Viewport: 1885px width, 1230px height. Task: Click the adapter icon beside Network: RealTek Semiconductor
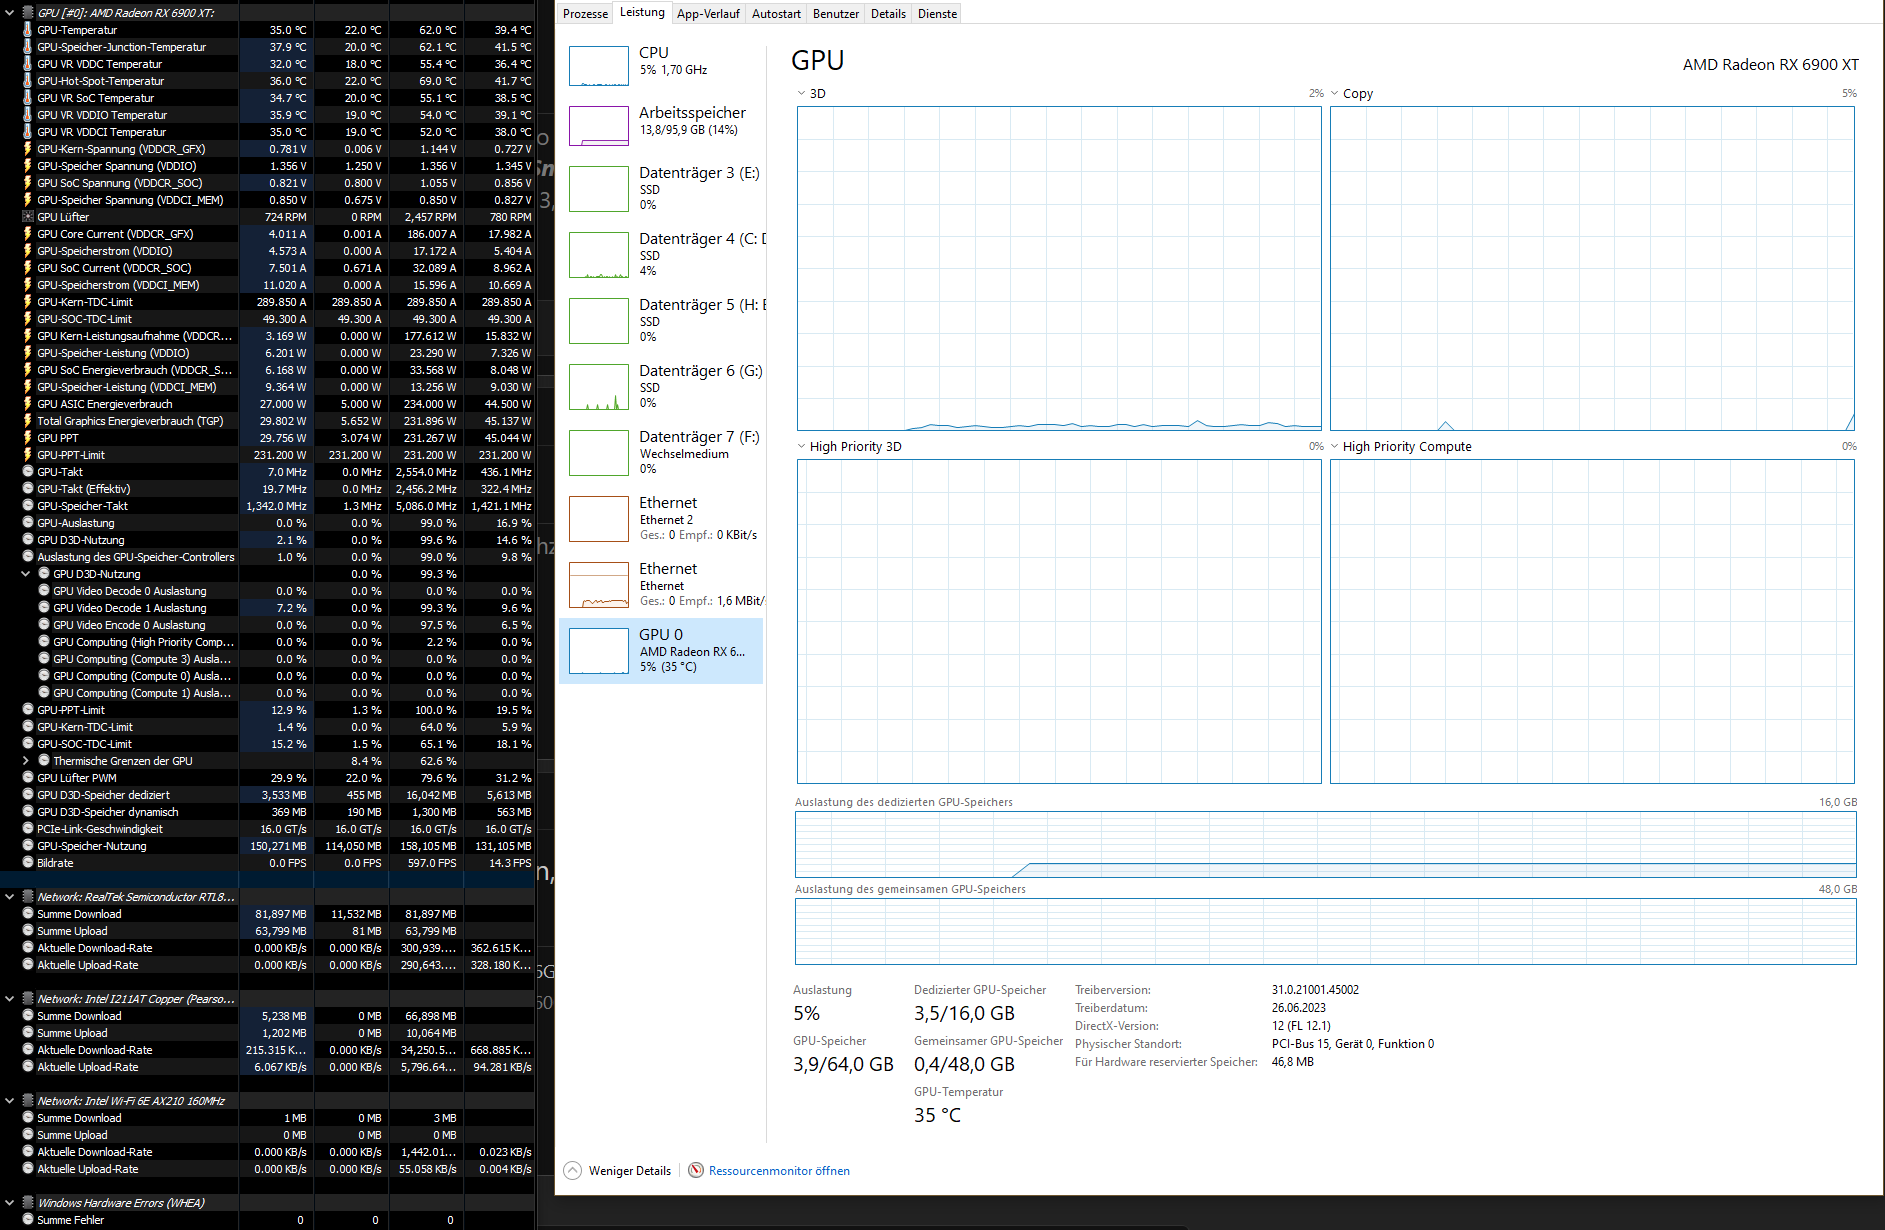click(28, 897)
